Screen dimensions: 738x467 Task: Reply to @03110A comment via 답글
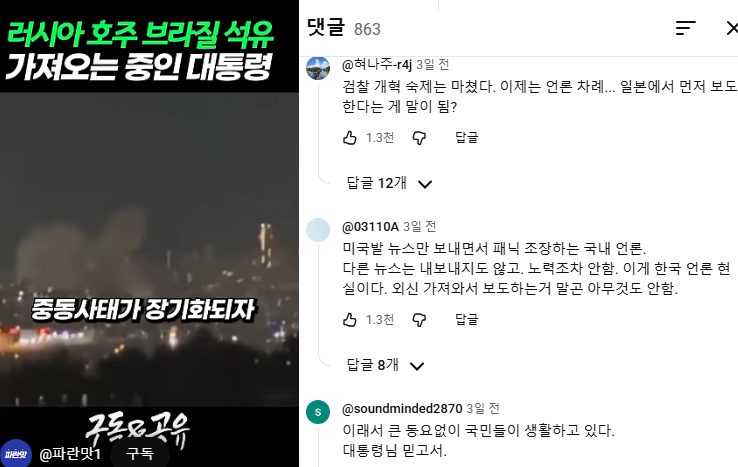coord(466,320)
